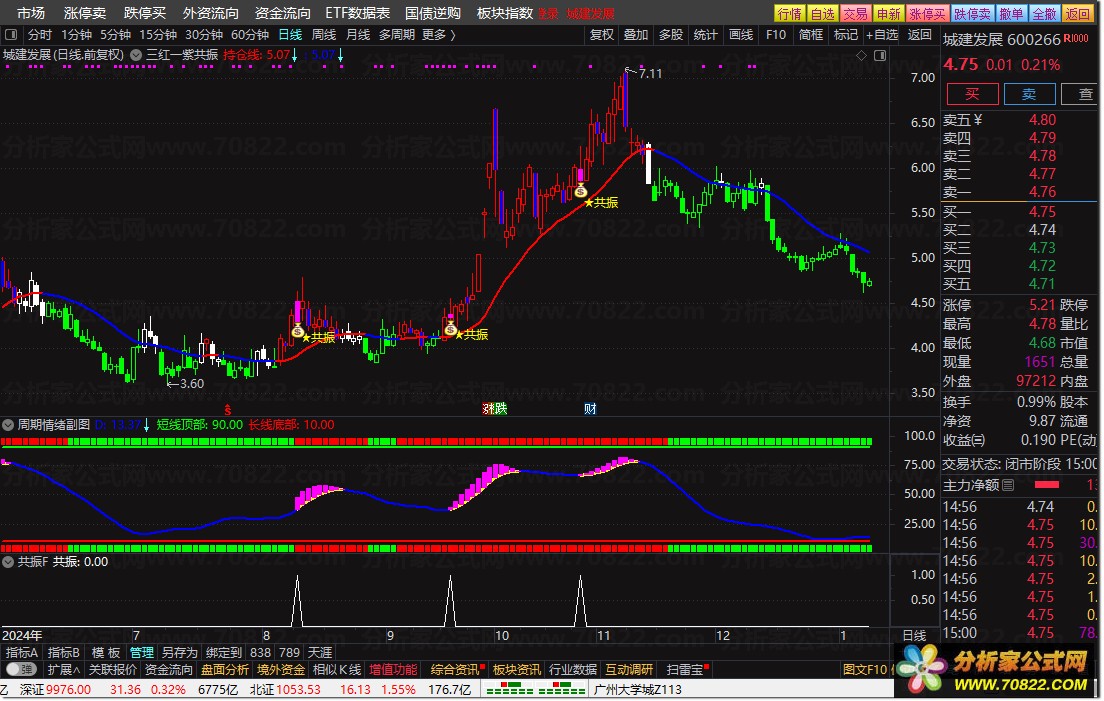The height and width of the screenshot is (701, 1104).
Task: Click the money bag signal in August
Action: coord(298,330)
